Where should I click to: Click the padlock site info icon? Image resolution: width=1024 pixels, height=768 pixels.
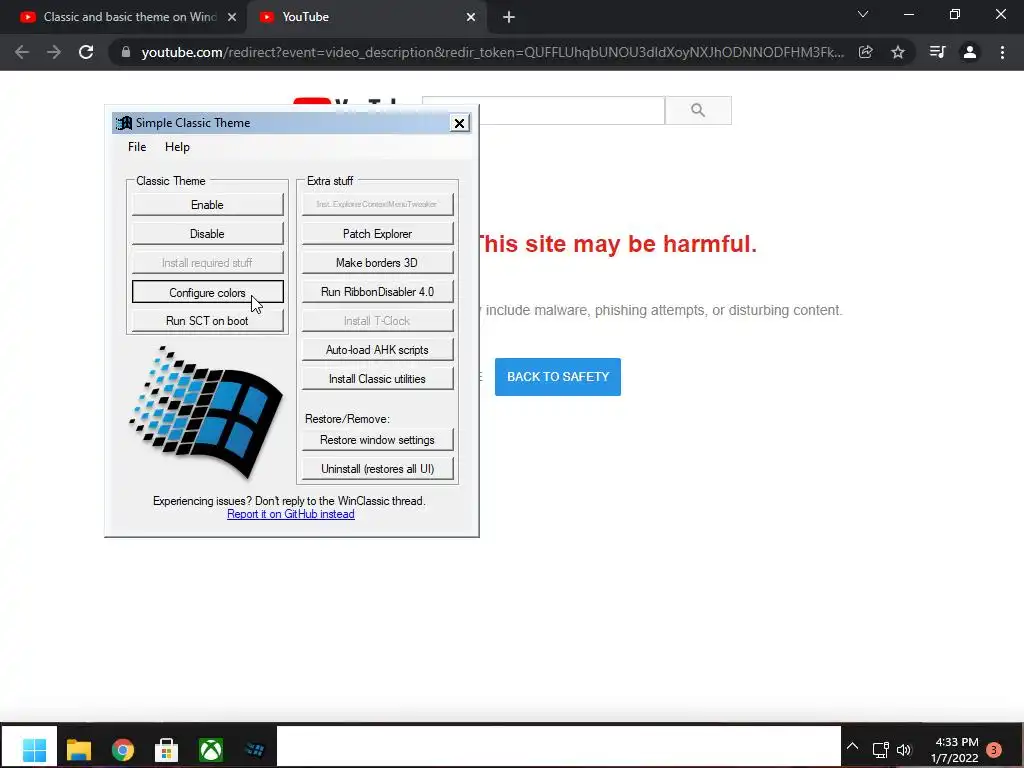tap(125, 52)
